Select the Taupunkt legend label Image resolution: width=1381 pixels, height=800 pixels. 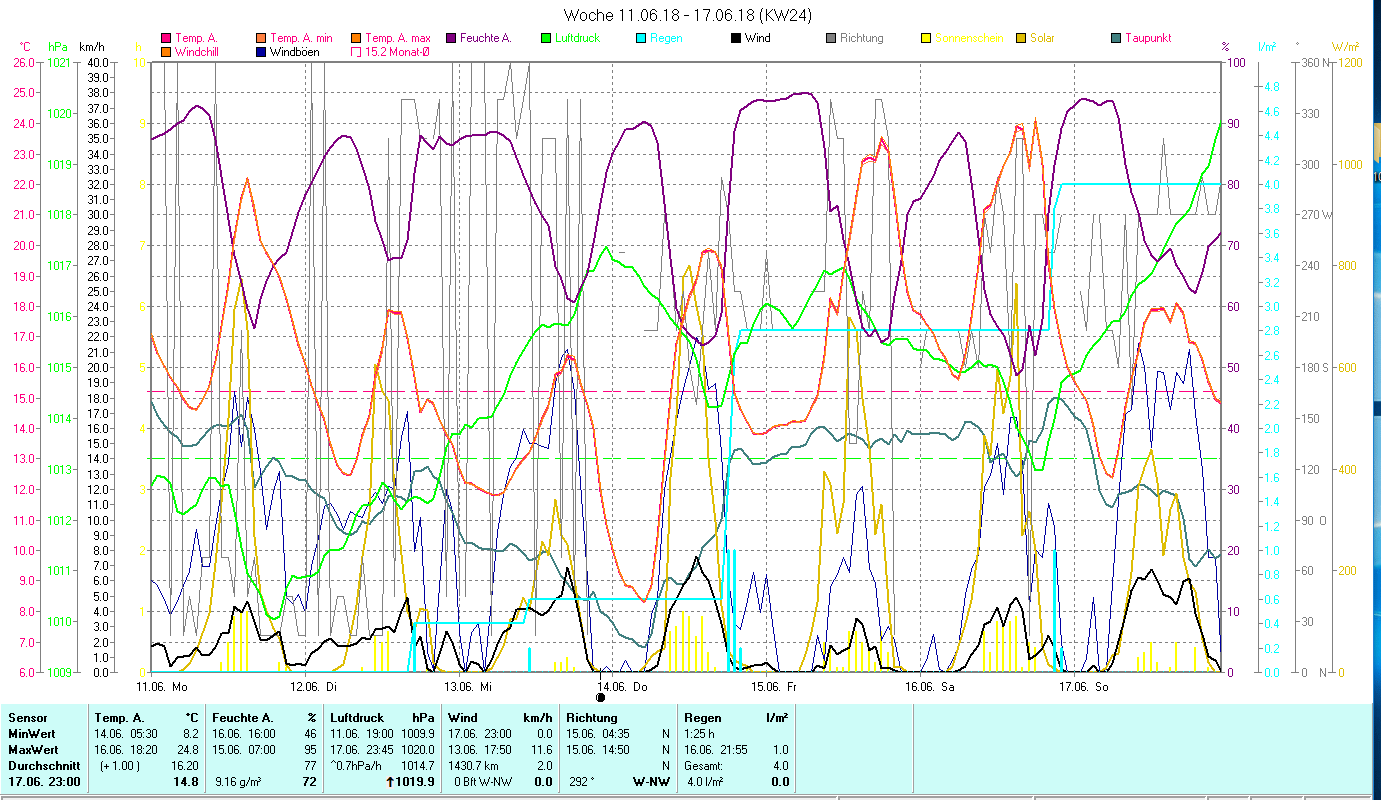click(x=1148, y=38)
